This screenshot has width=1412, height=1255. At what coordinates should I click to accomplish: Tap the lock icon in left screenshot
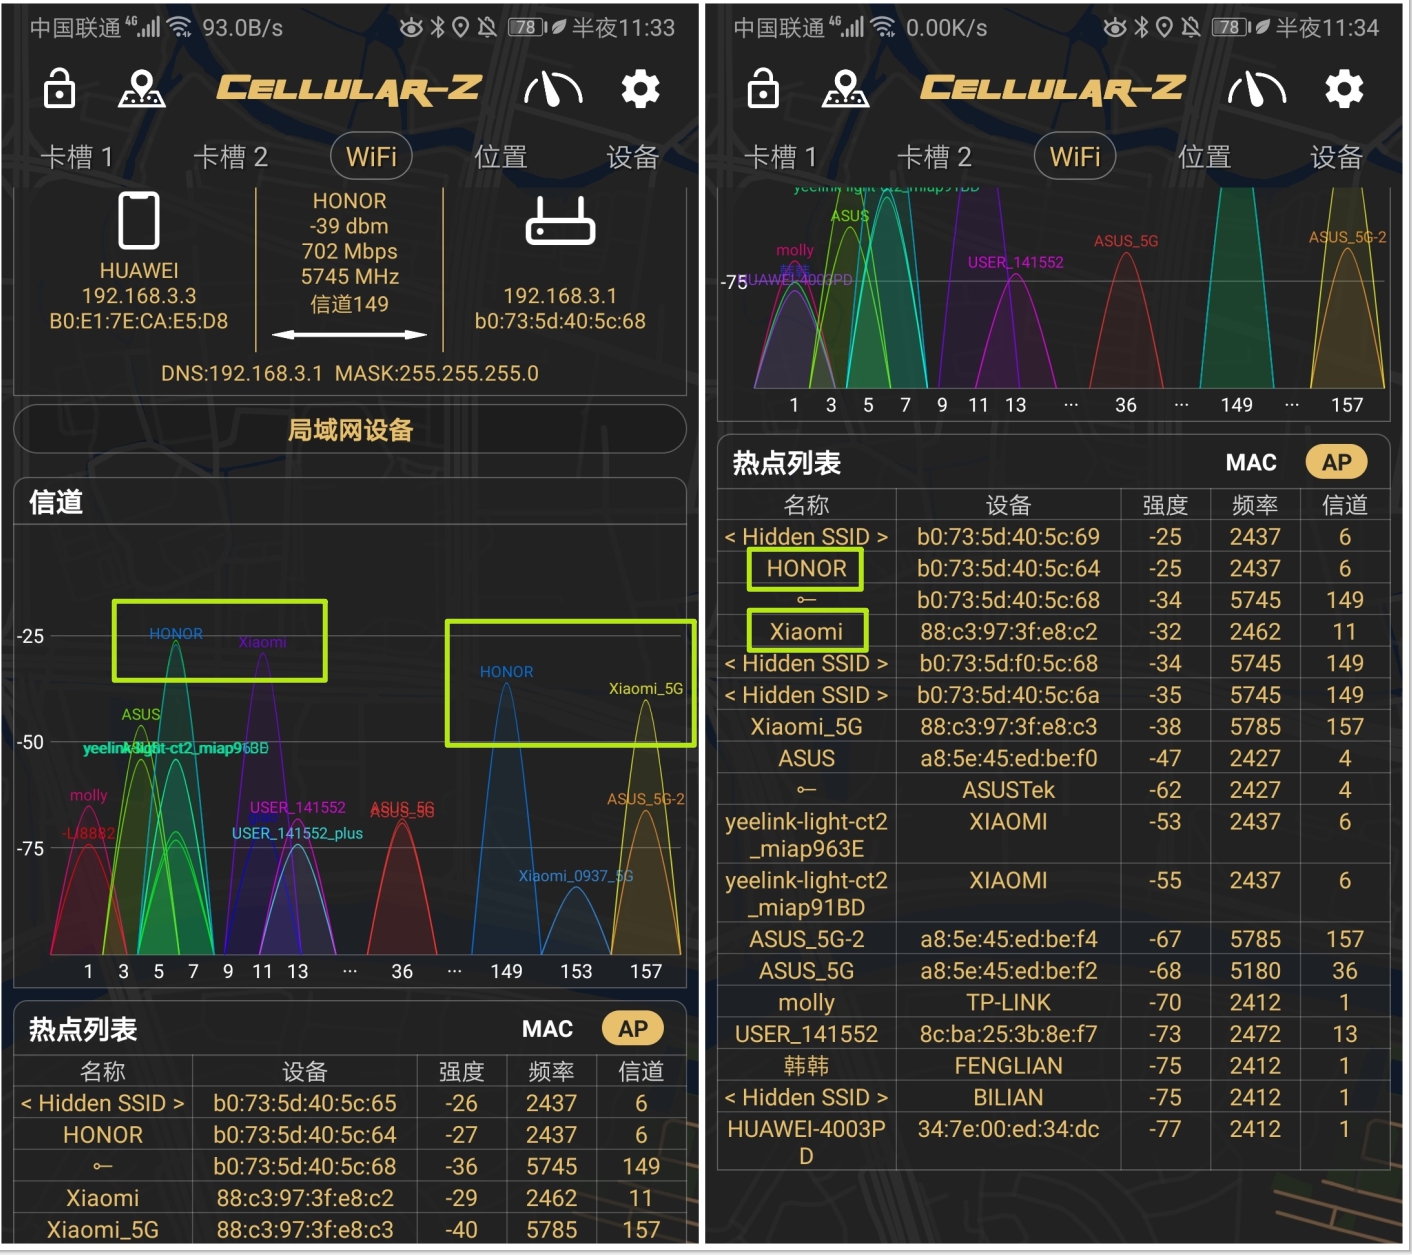pos(59,89)
